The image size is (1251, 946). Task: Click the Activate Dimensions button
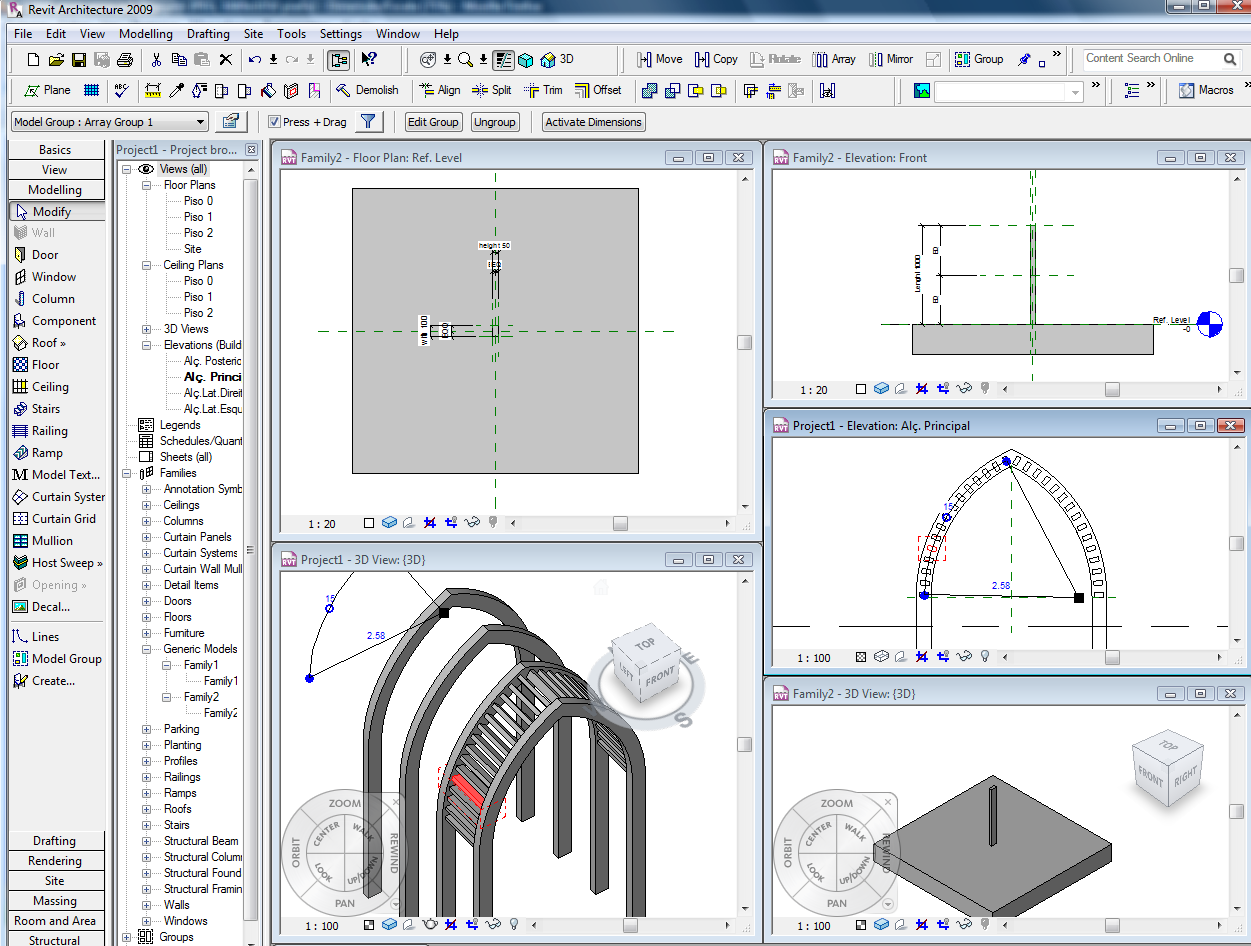coord(593,122)
